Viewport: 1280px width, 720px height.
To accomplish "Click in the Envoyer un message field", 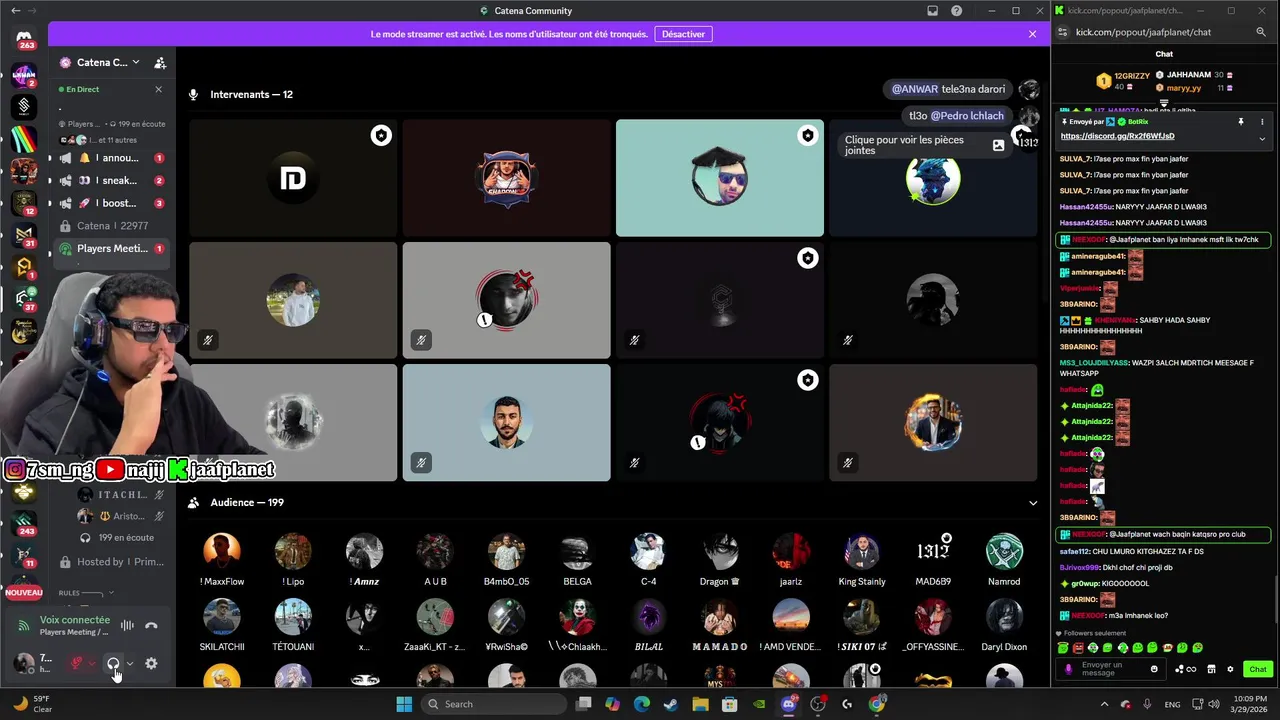I will 1112,669.
